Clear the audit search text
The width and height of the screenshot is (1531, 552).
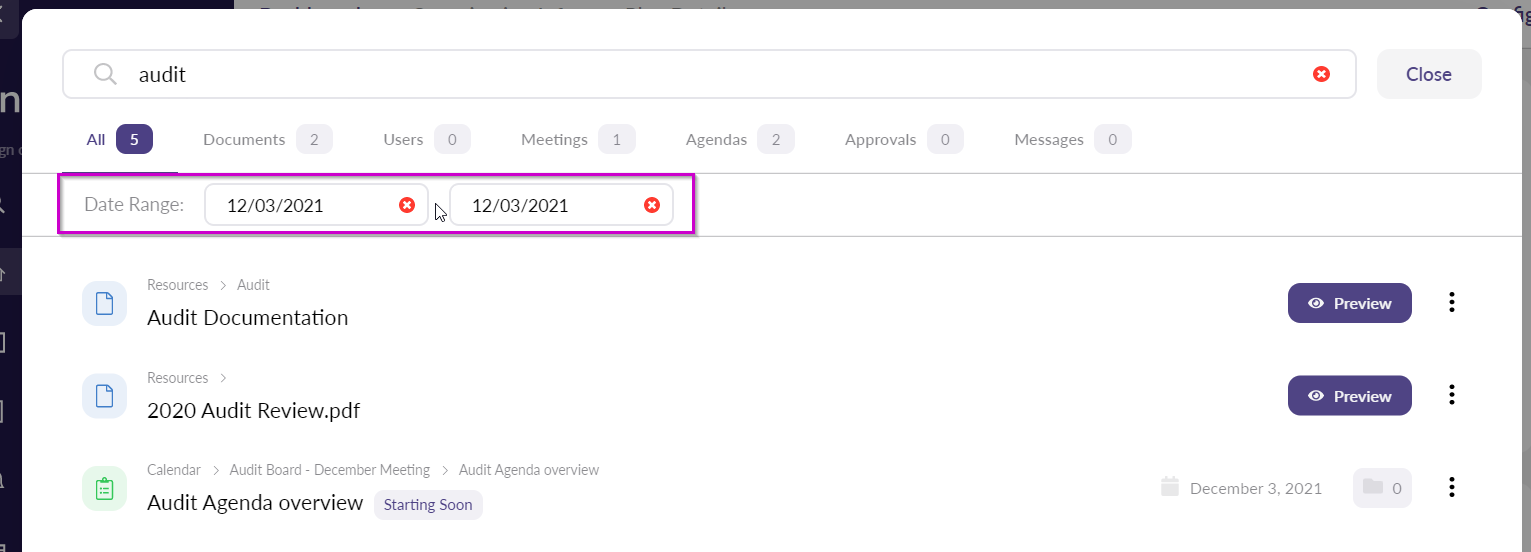click(1321, 74)
